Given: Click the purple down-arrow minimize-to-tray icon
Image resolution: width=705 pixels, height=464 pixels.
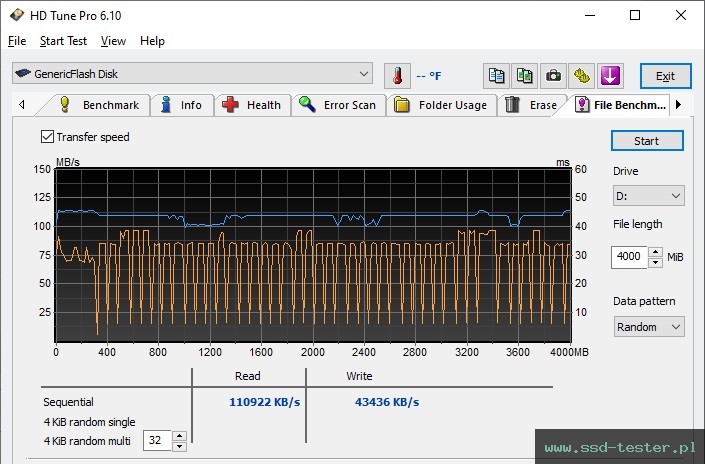Looking at the screenshot, I should tap(610, 76).
